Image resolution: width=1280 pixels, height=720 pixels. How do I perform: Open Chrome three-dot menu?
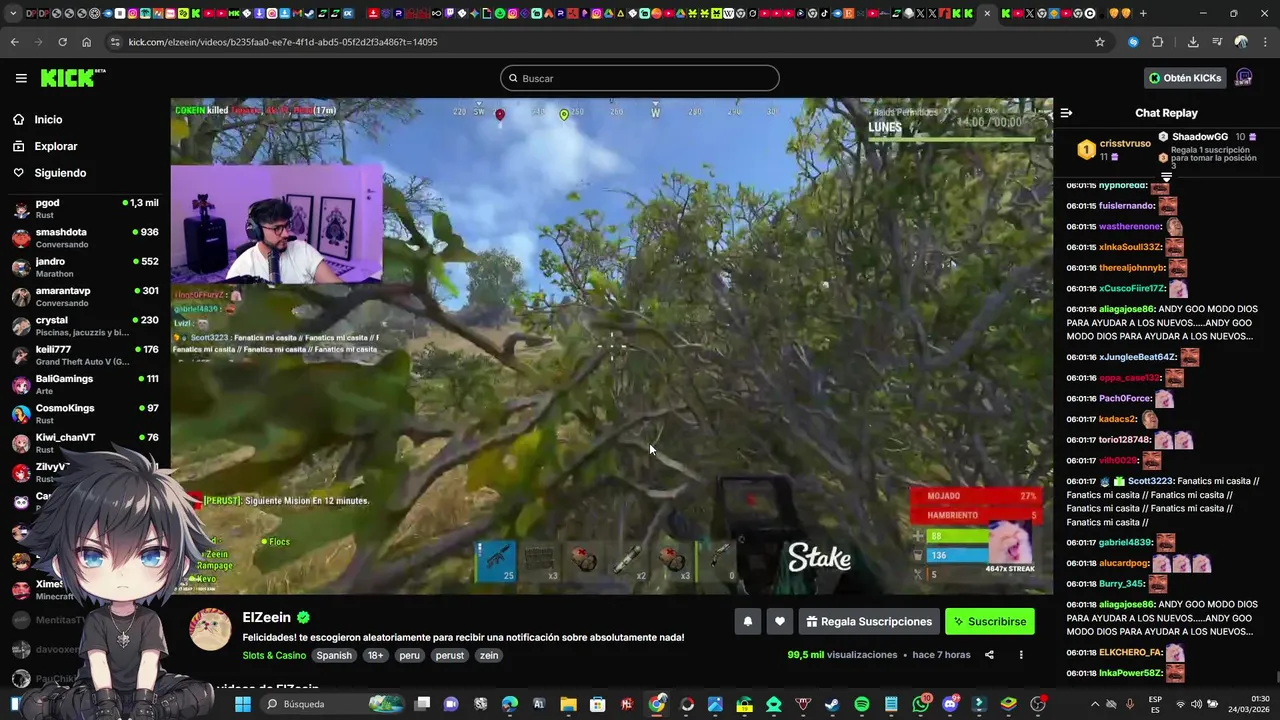click(1264, 42)
